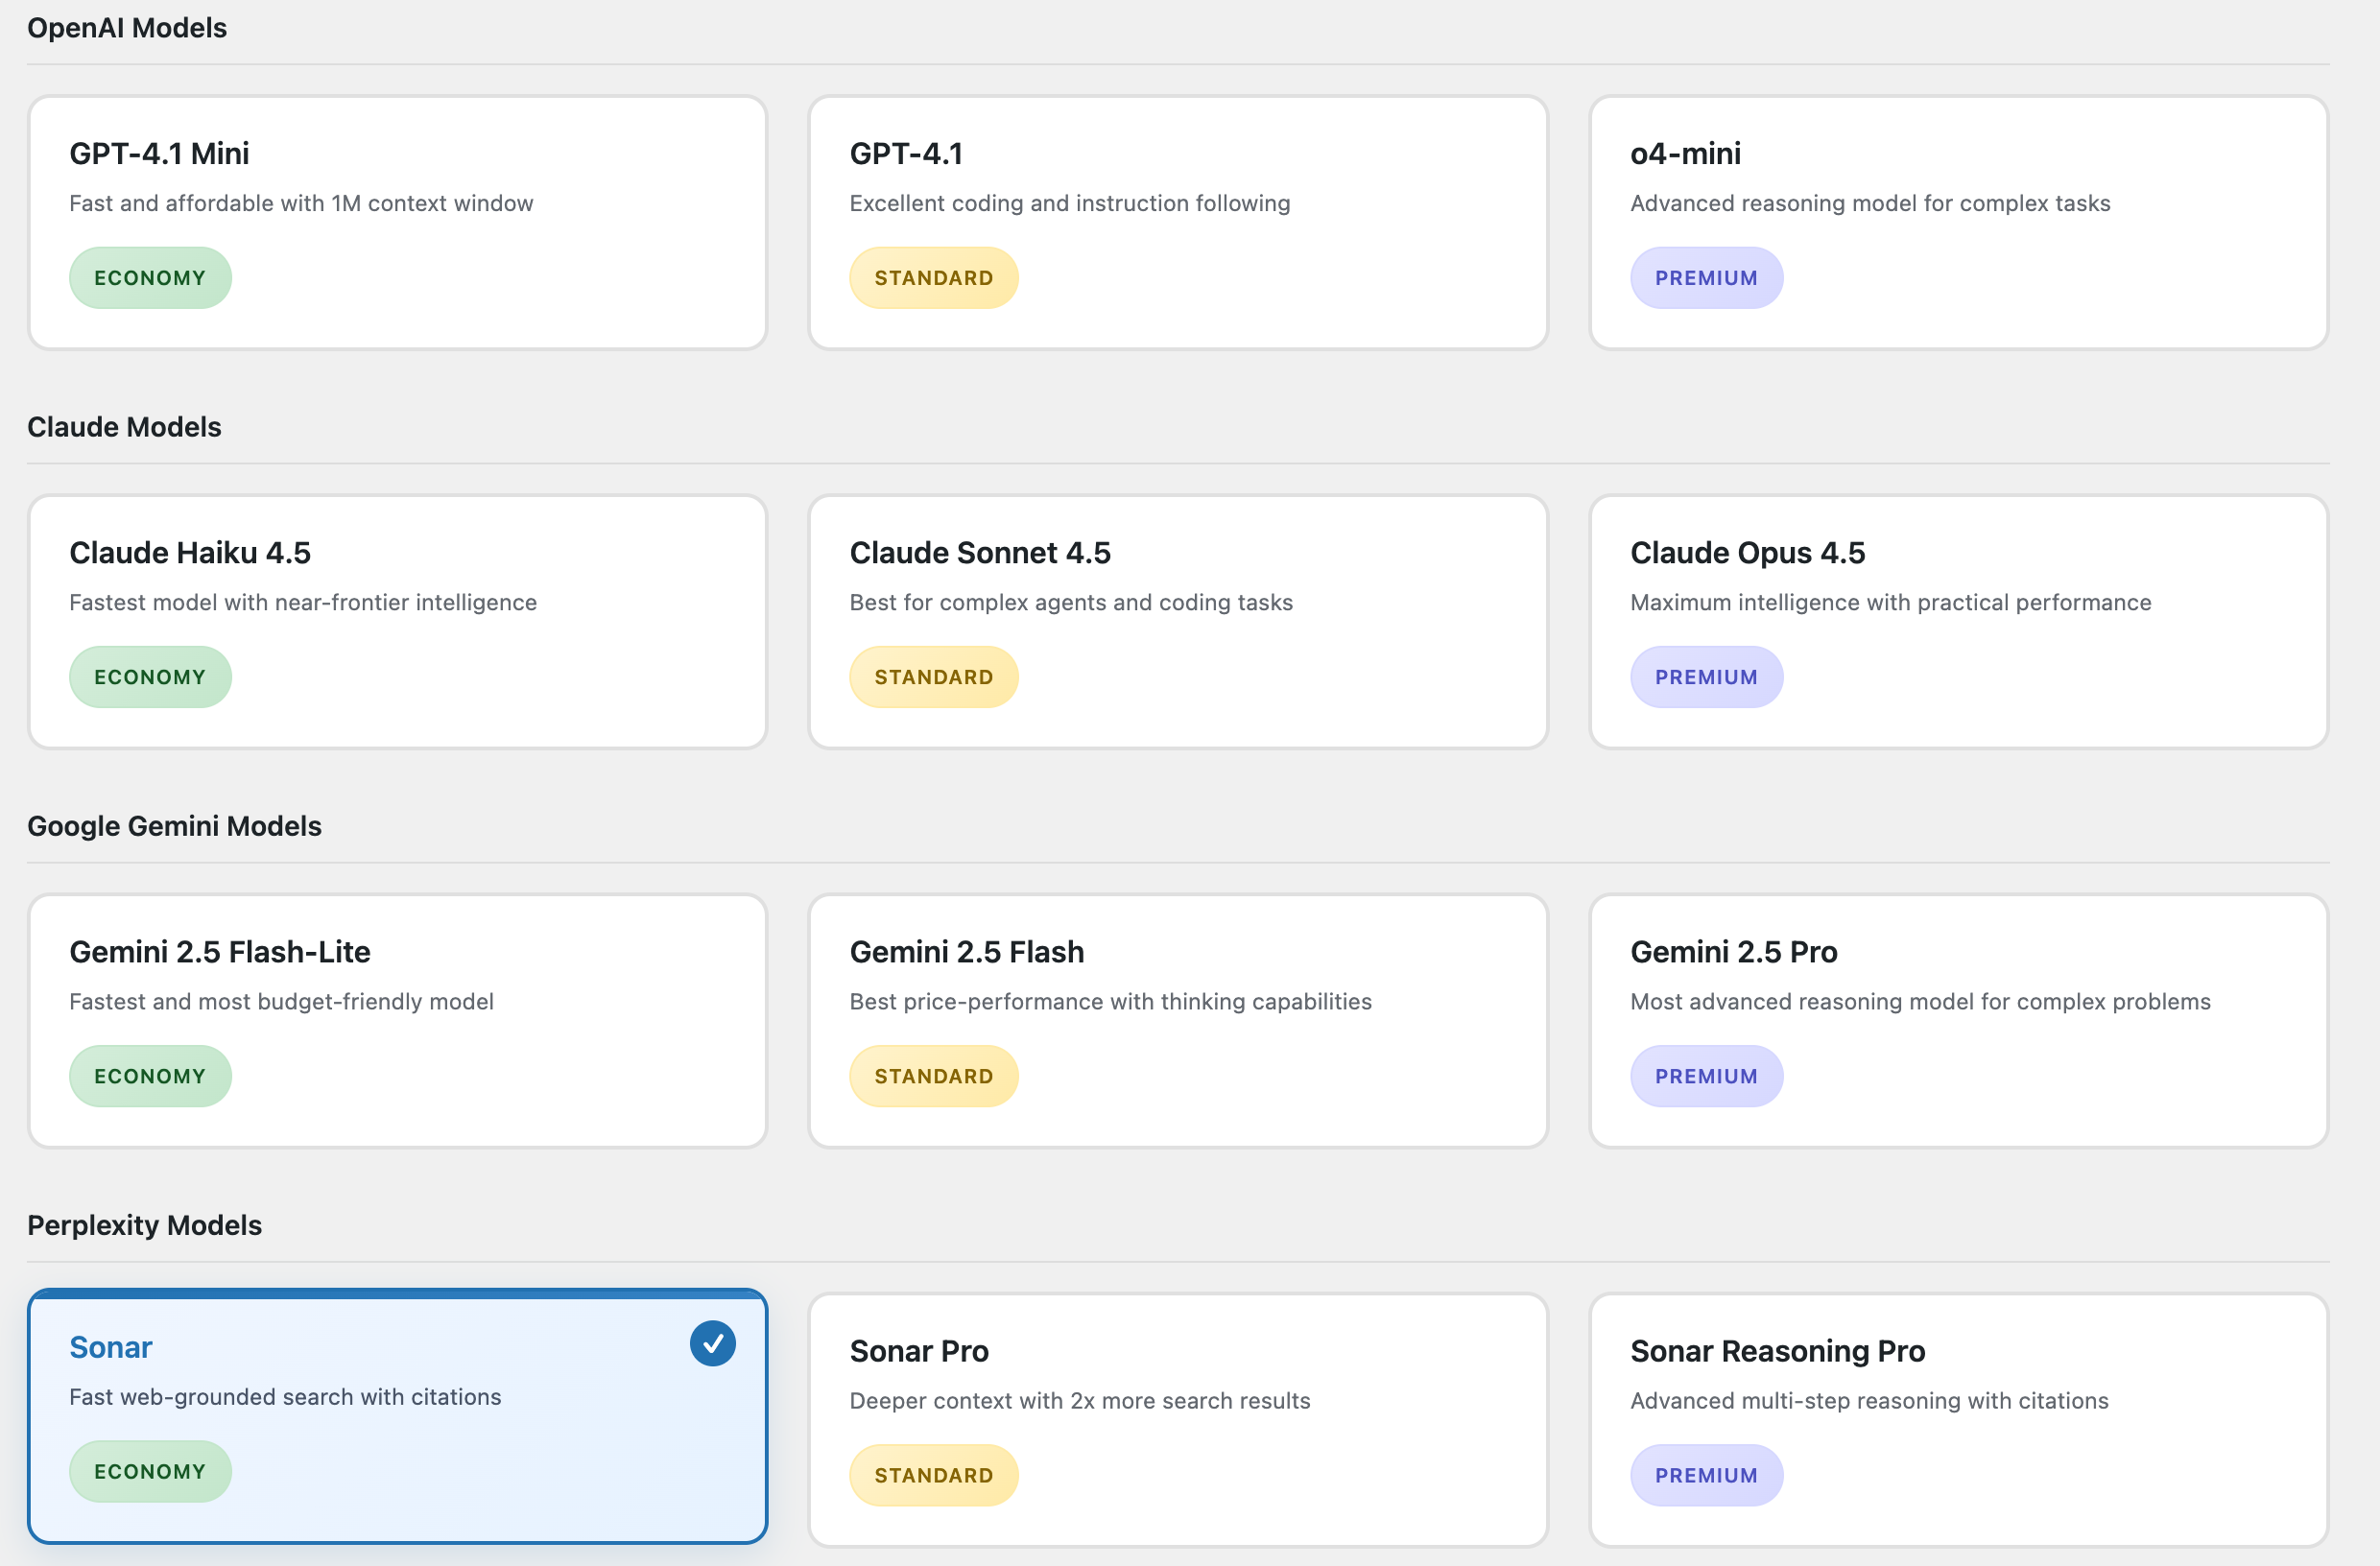2380x1566 pixels.
Task: Click the Perplexity Models section heading
Action: click(x=144, y=1225)
